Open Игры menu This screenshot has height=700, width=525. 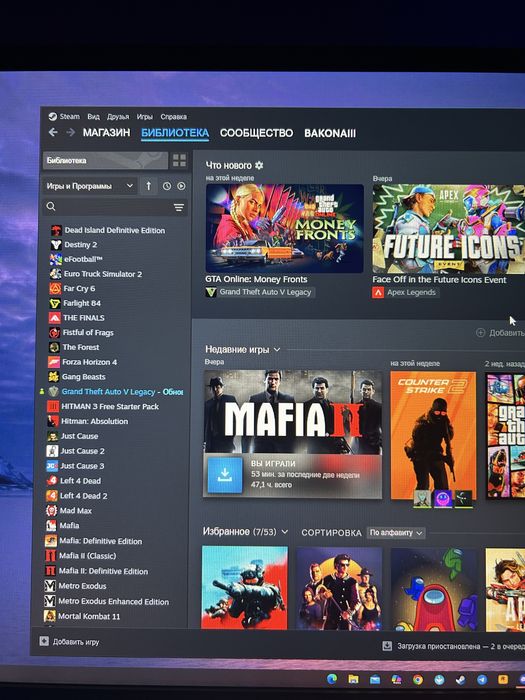(145, 117)
